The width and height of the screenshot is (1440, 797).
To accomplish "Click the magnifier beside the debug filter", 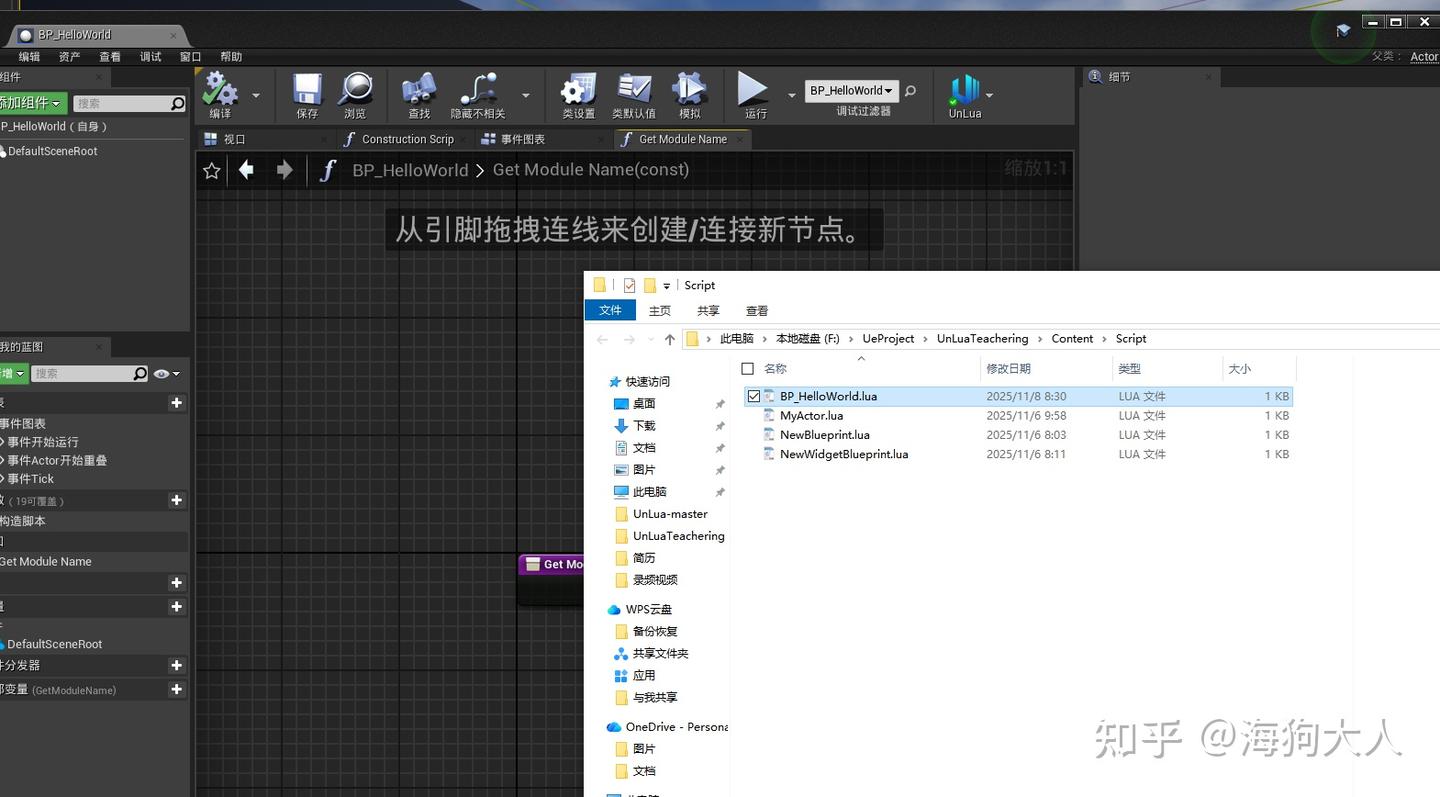I will 910,91.
